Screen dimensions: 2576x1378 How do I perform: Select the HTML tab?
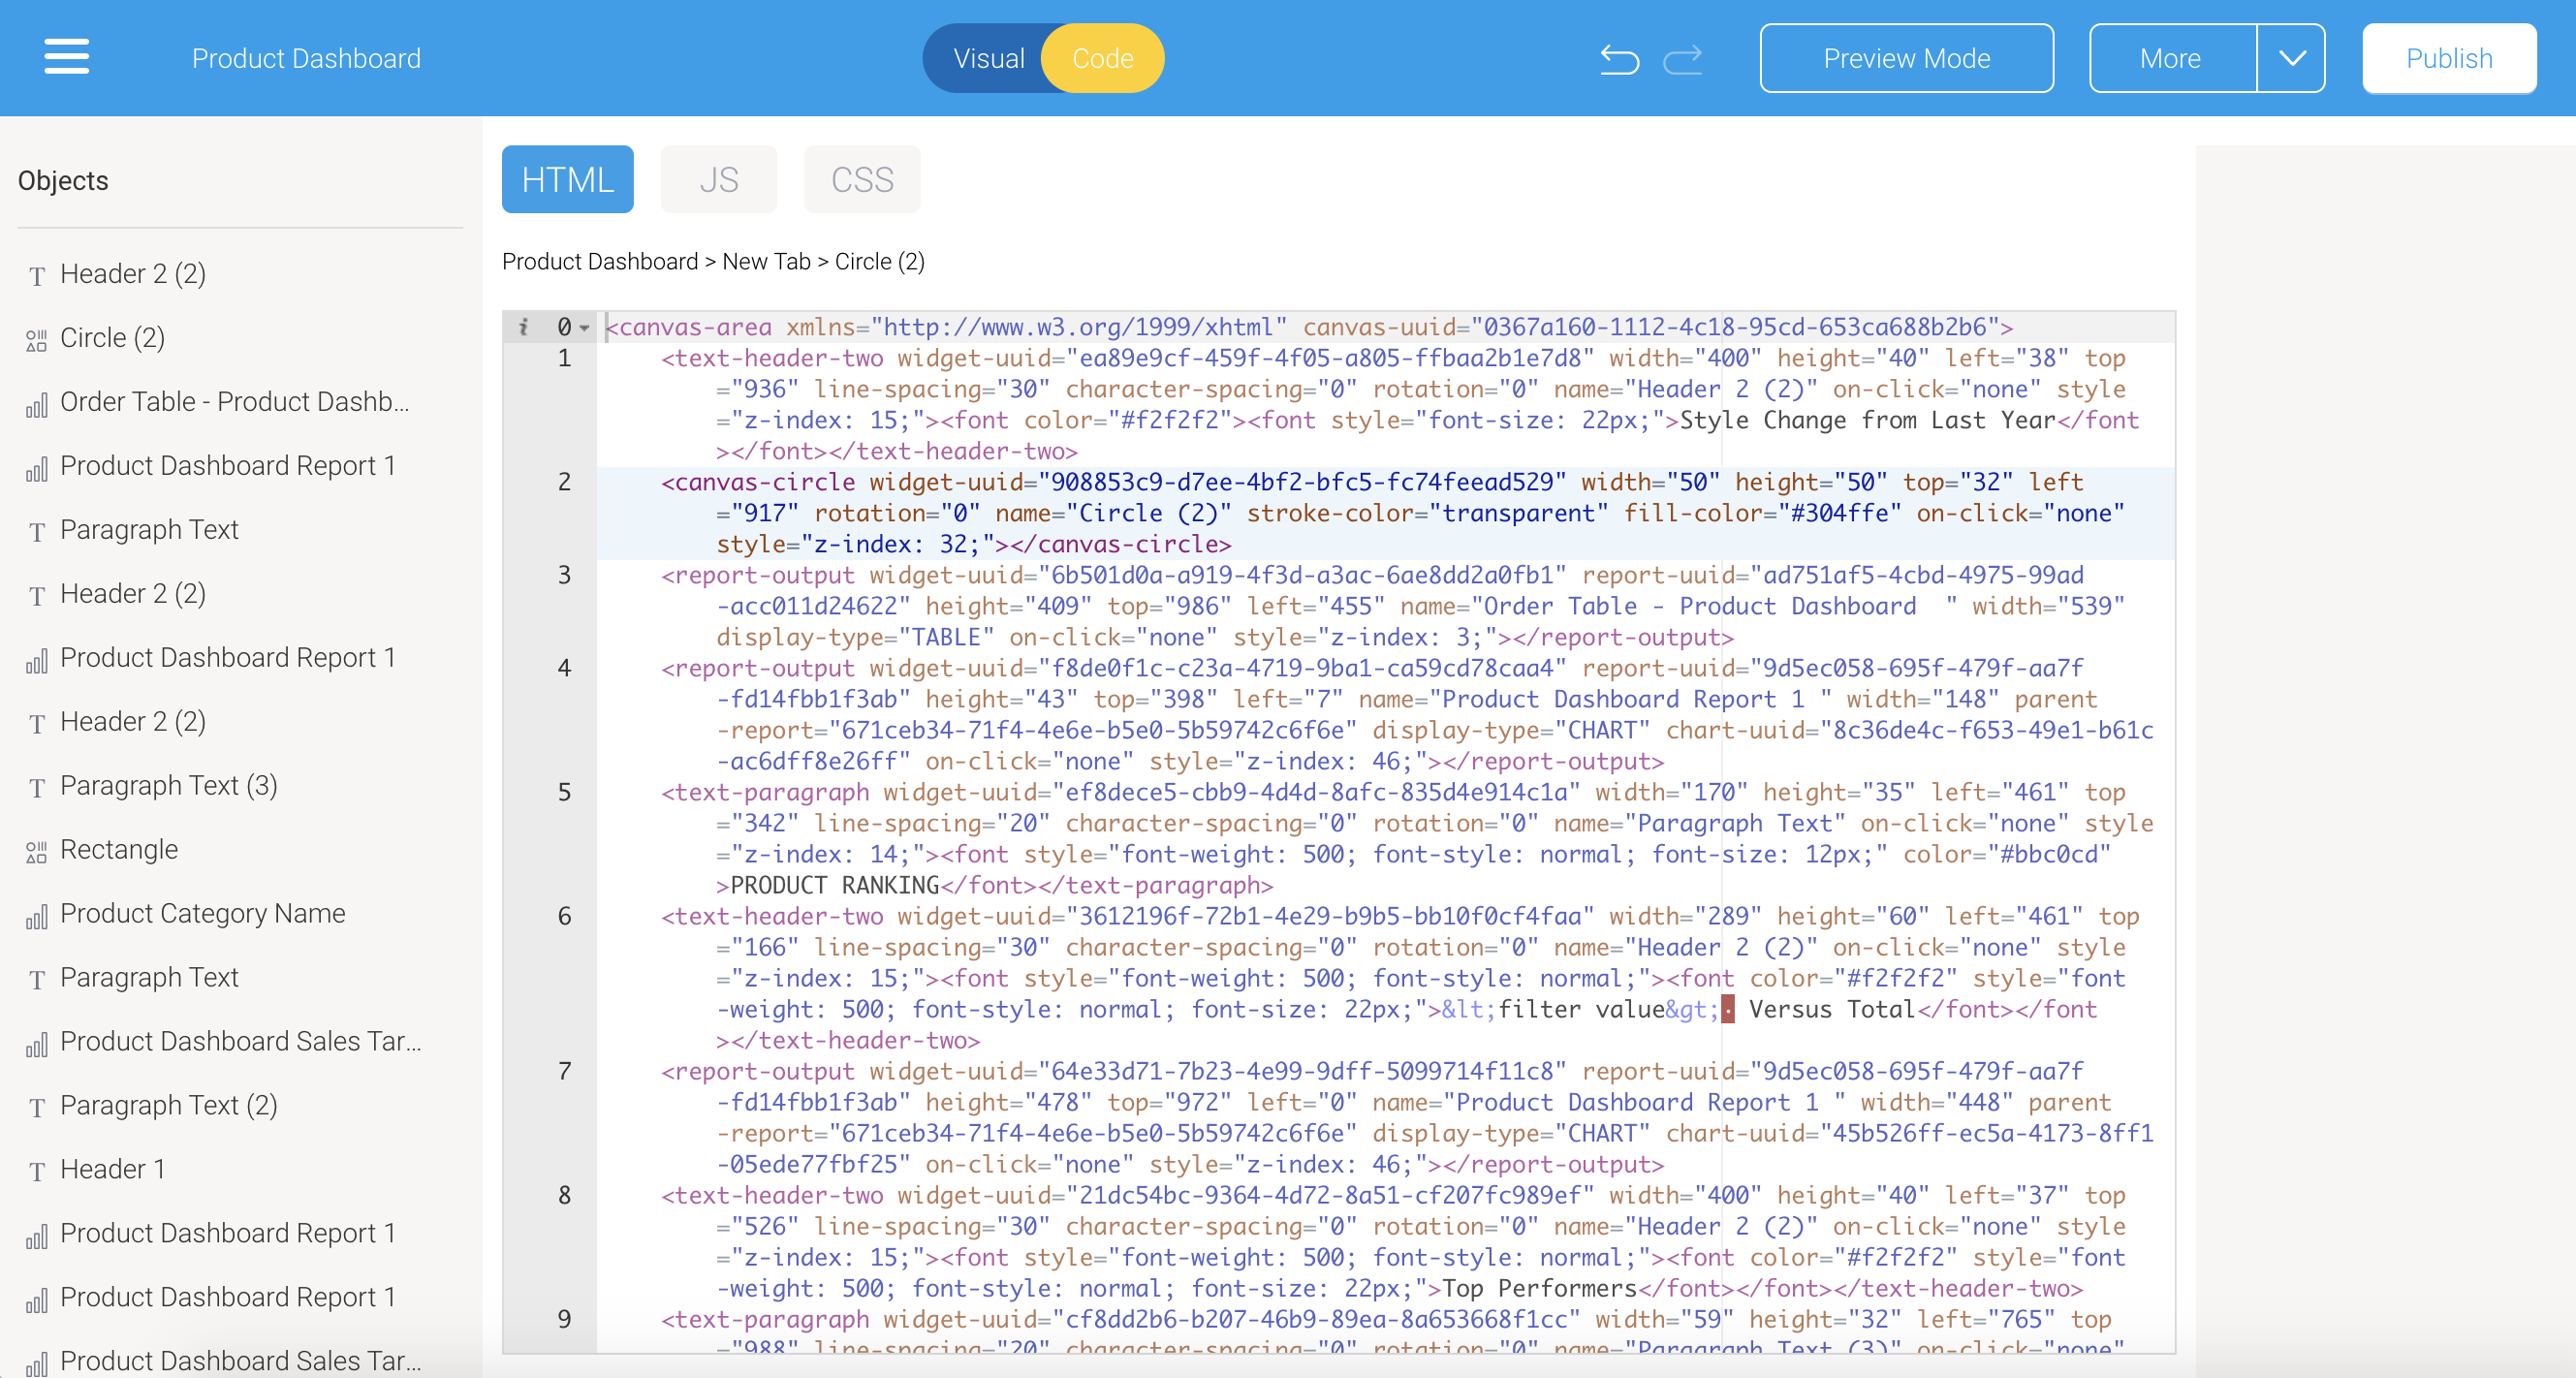[569, 177]
